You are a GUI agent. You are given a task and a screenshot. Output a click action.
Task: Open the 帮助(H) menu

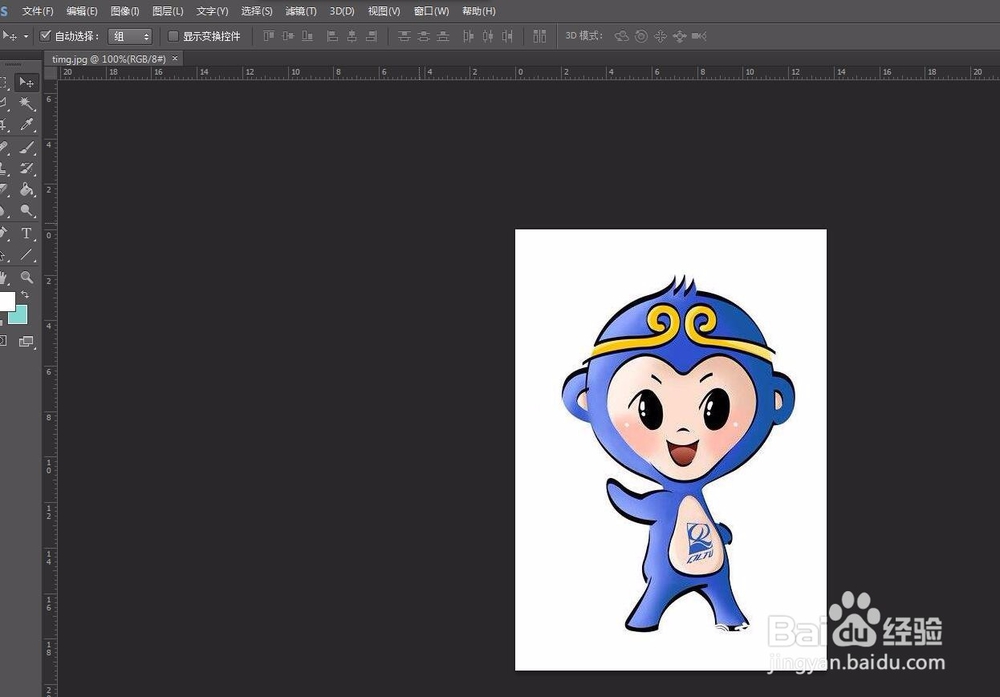[x=479, y=11]
